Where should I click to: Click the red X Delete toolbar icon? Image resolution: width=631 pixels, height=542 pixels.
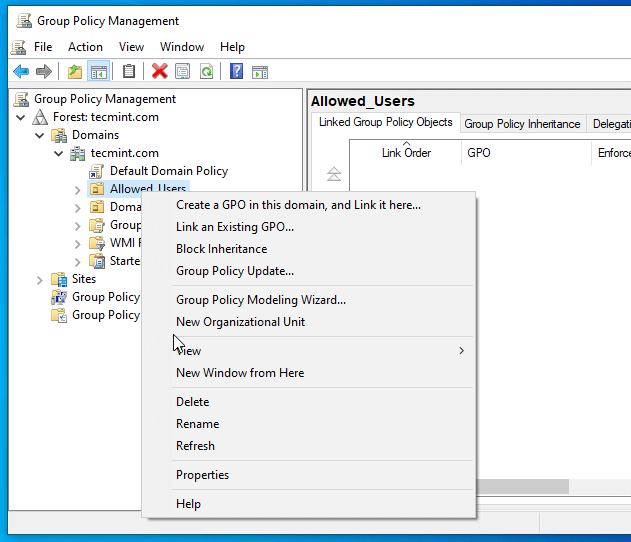[x=159, y=71]
